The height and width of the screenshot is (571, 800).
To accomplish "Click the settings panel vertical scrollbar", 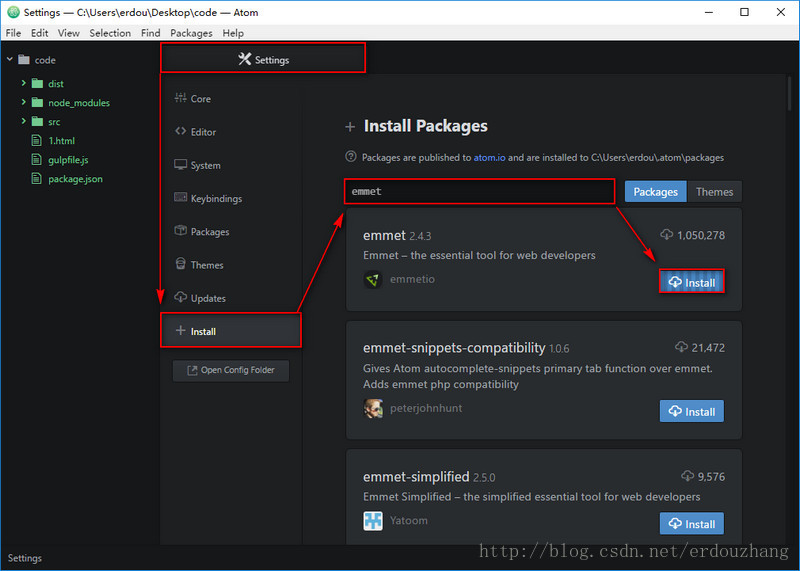I will (789, 92).
